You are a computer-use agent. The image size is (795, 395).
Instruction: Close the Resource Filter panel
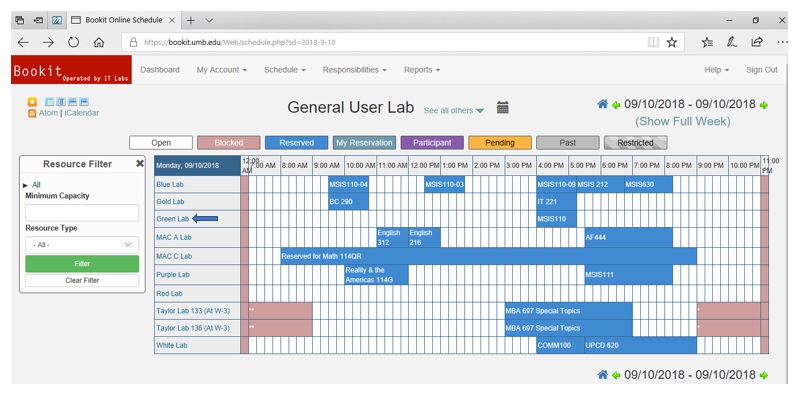(140, 163)
